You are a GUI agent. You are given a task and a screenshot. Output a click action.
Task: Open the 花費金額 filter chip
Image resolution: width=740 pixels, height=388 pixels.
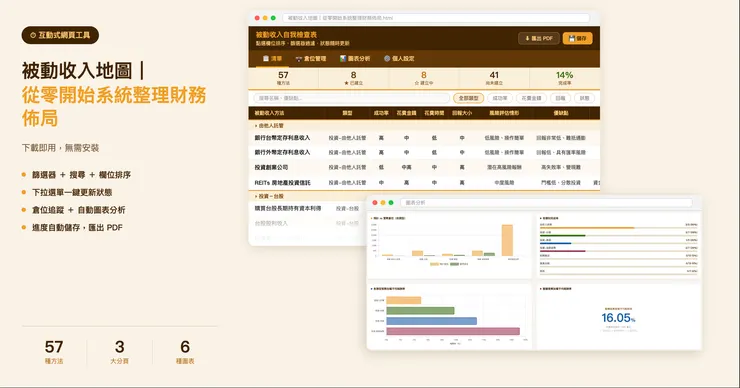[x=531, y=98]
